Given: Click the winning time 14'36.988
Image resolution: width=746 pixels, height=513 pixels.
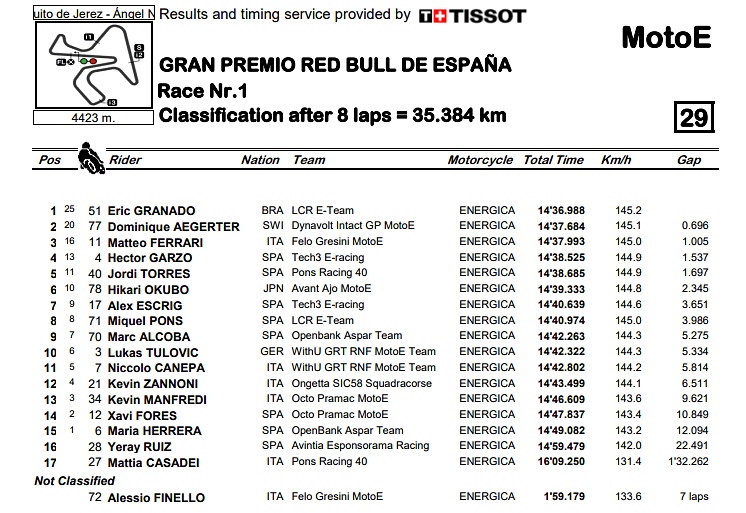Looking at the screenshot, I should [560, 211].
